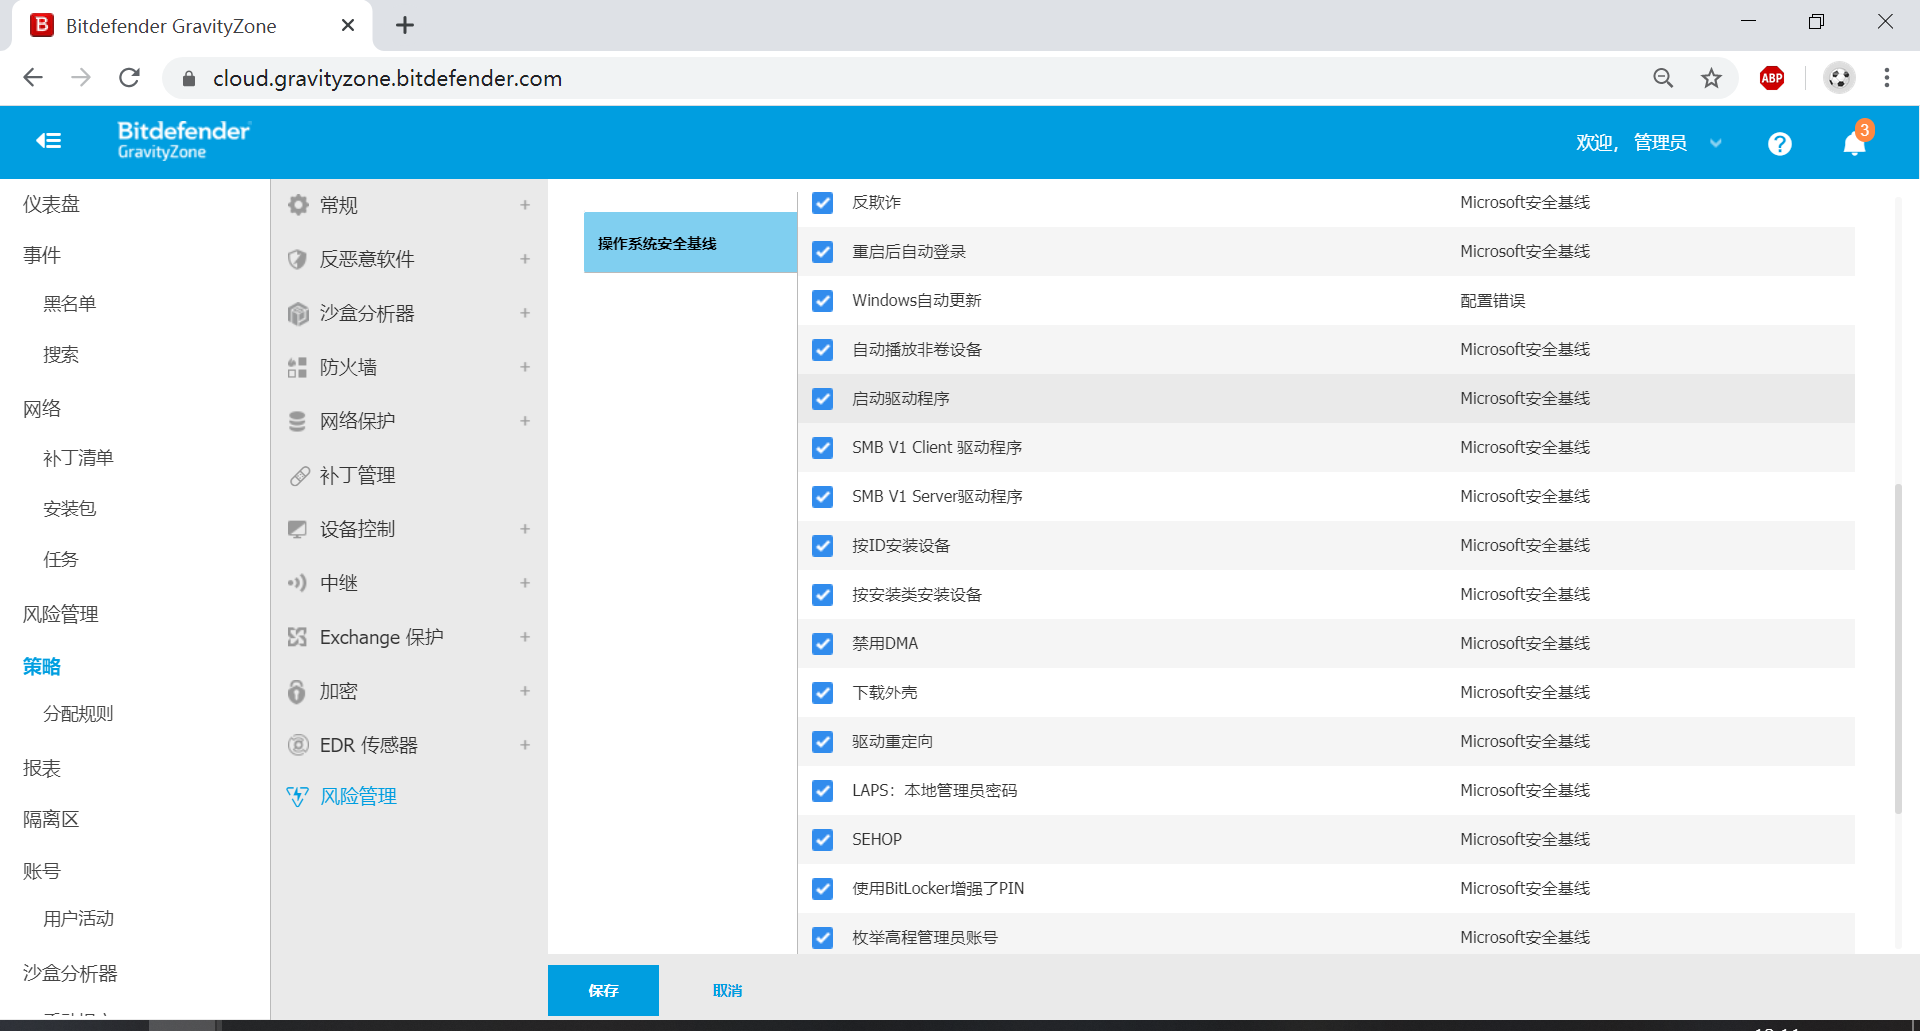1920x1031 pixels.
Task: Click the settings list vertical scrollbar
Action: [1898, 648]
